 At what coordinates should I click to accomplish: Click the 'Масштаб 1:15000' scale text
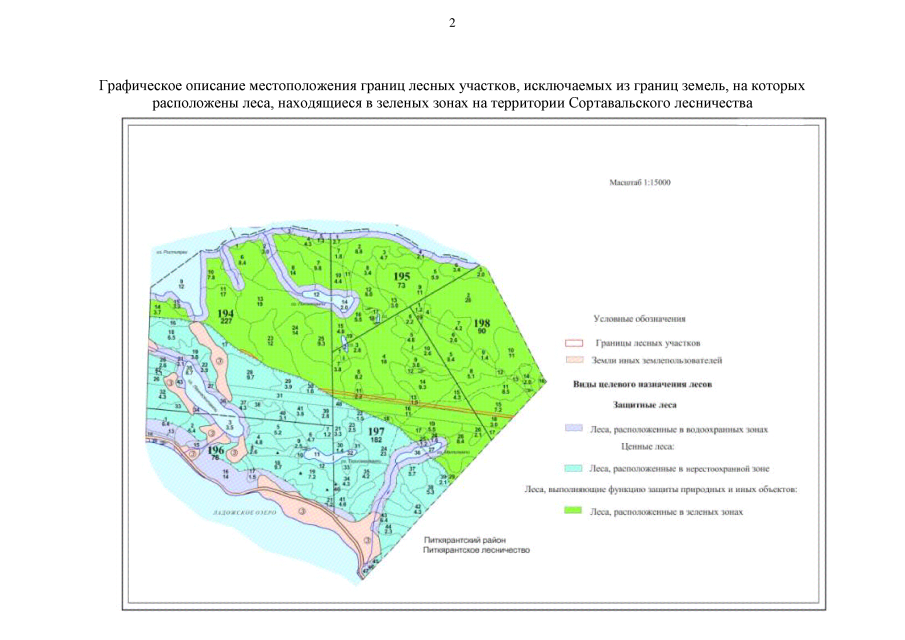click(640, 184)
